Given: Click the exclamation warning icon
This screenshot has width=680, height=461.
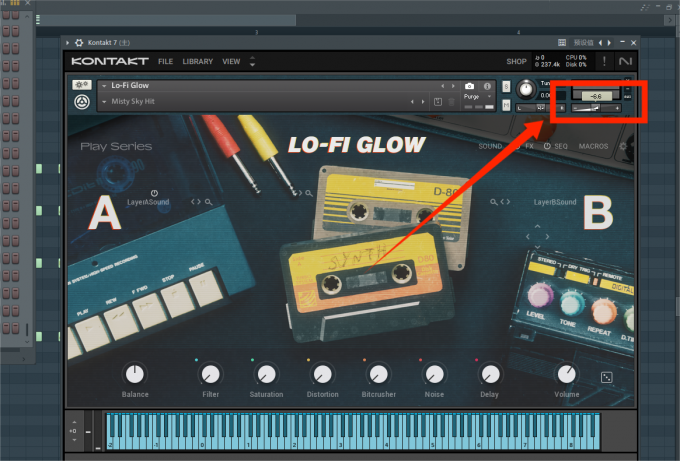Looking at the screenshot, I should click(604, 61).
